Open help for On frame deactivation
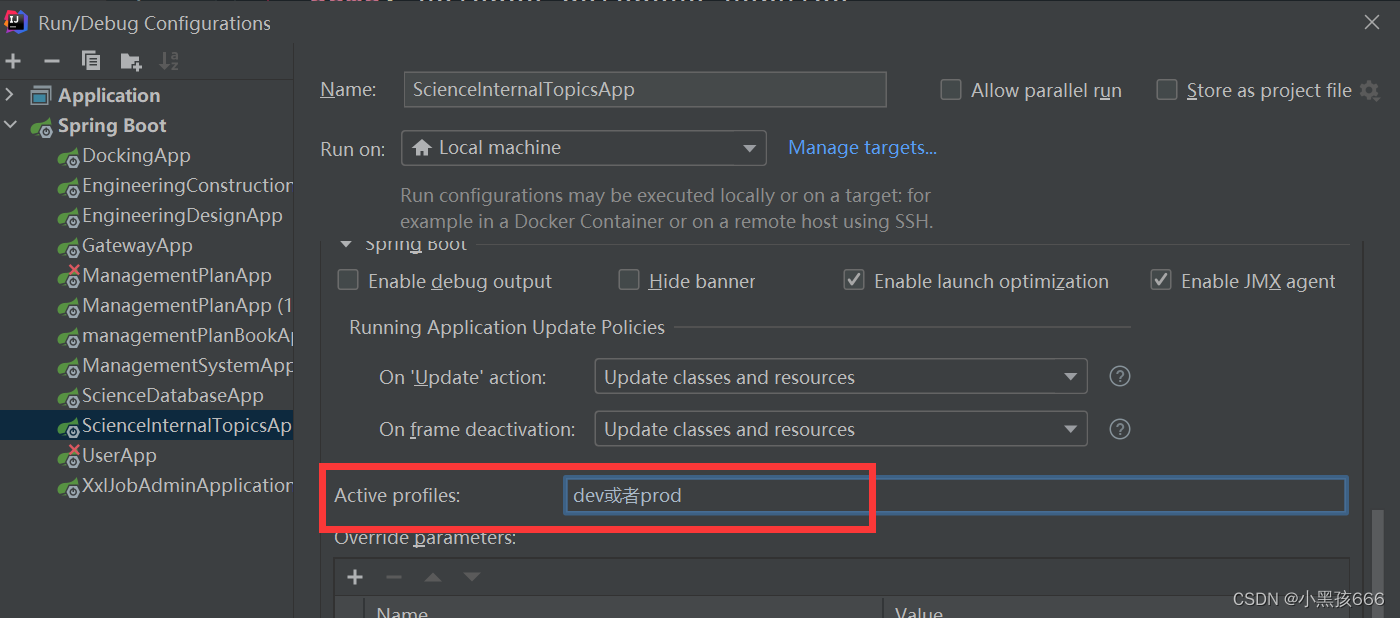The width and height of the screenshot is (1400, 618). point(1120,429)
